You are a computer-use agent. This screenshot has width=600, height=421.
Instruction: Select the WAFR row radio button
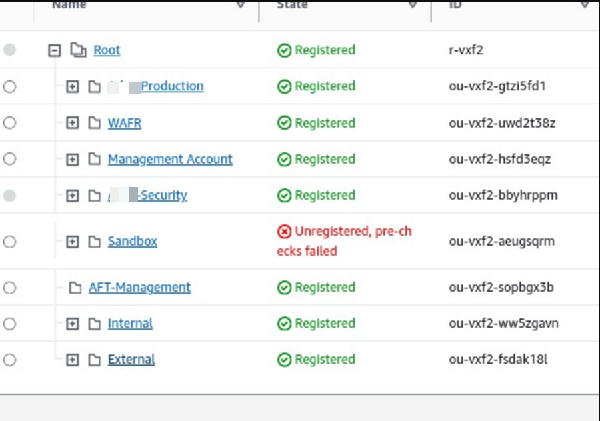pos(10,123)
